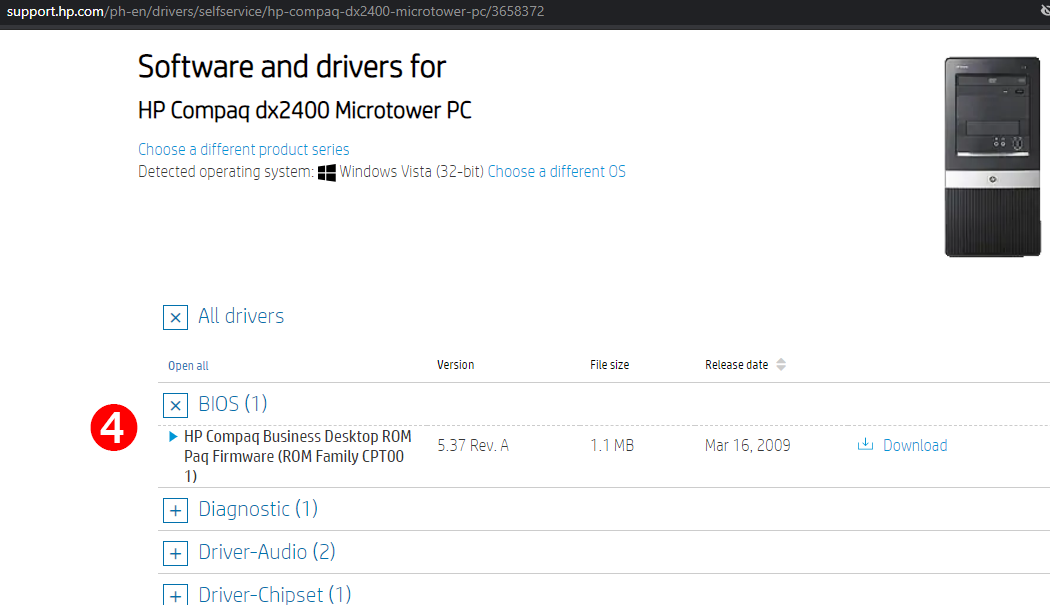This screenshot has width=1050, height=605.
Task: Click the download tray icon
Action: pyautogui.click(x=865, y=444)
